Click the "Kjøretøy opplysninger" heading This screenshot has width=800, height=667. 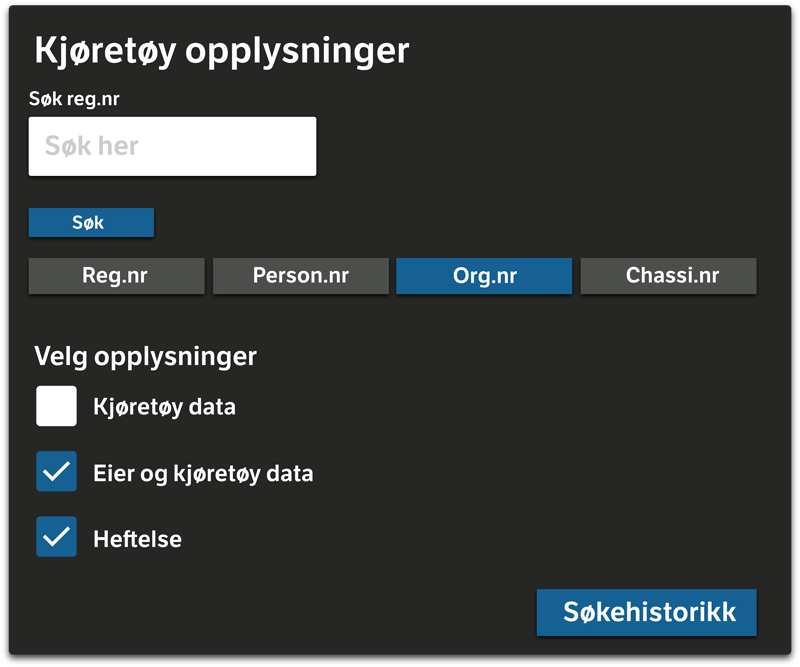[222, 52]
